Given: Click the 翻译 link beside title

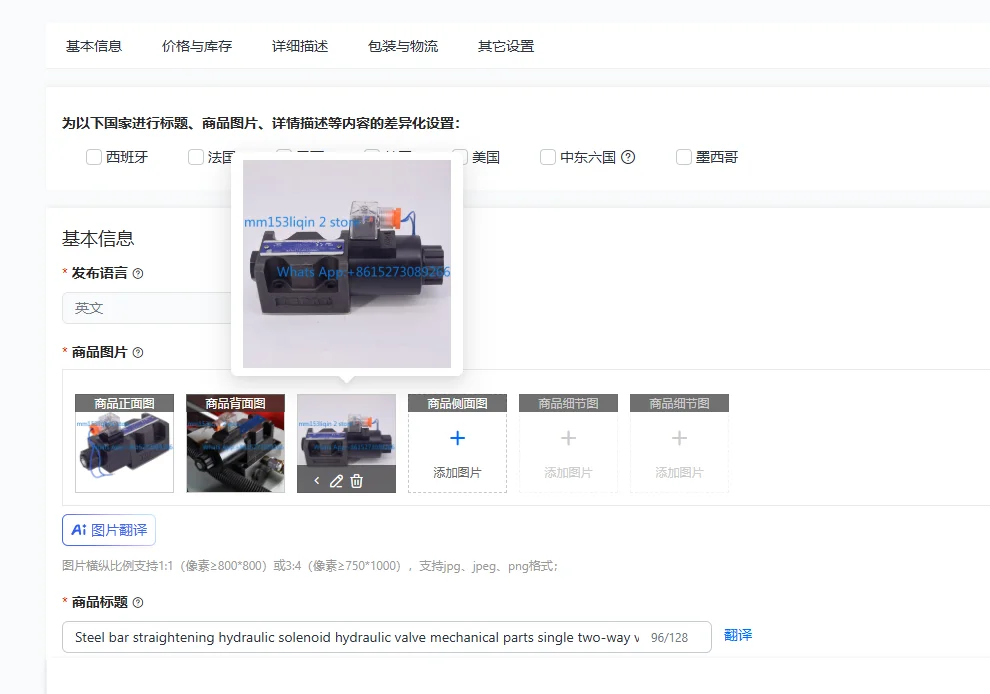Looking at the screenshot, I should (x=737, y=635).
